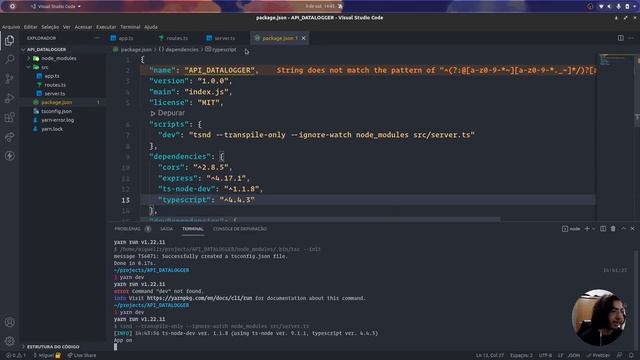This screenshot has height=360, width=640.
Task: Click Prettier status bar item
Action: click(598, 356)
